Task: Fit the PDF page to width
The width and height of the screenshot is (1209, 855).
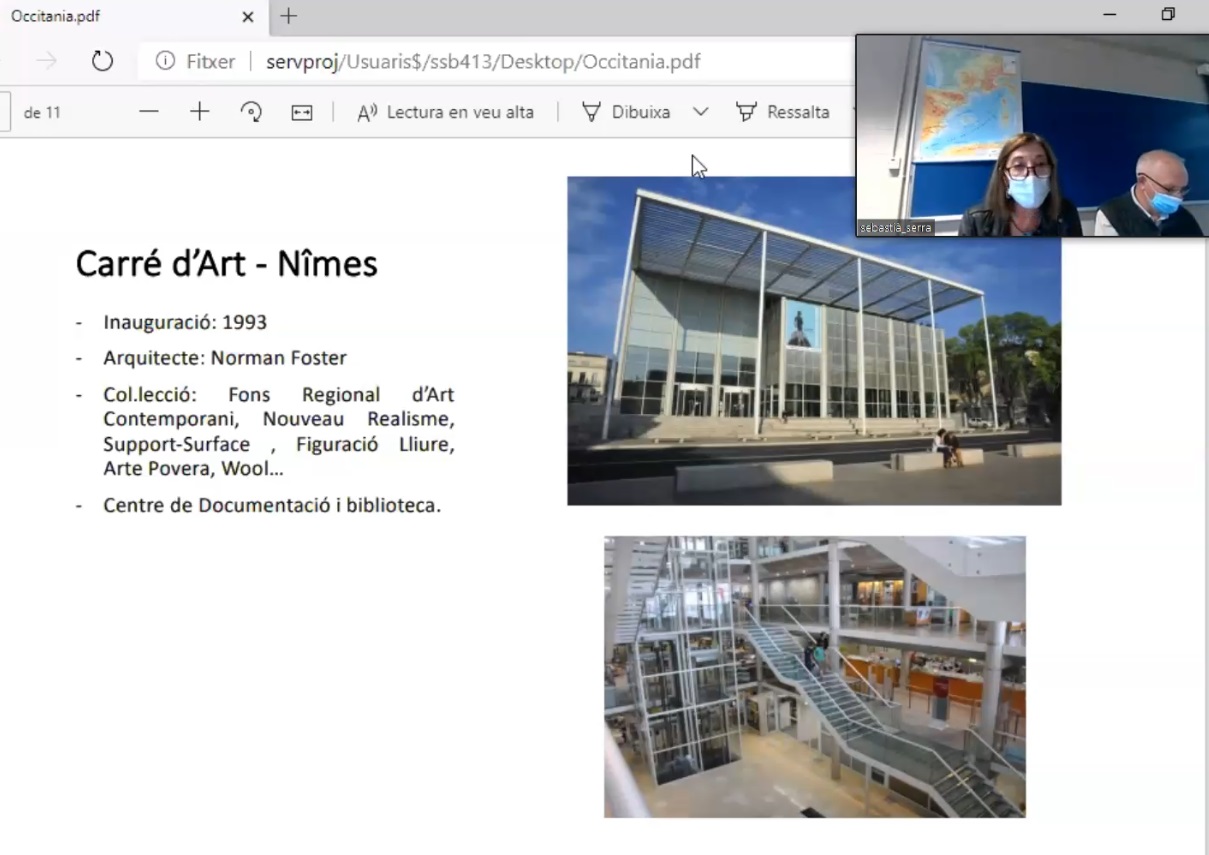Action: tap(302, 112)
